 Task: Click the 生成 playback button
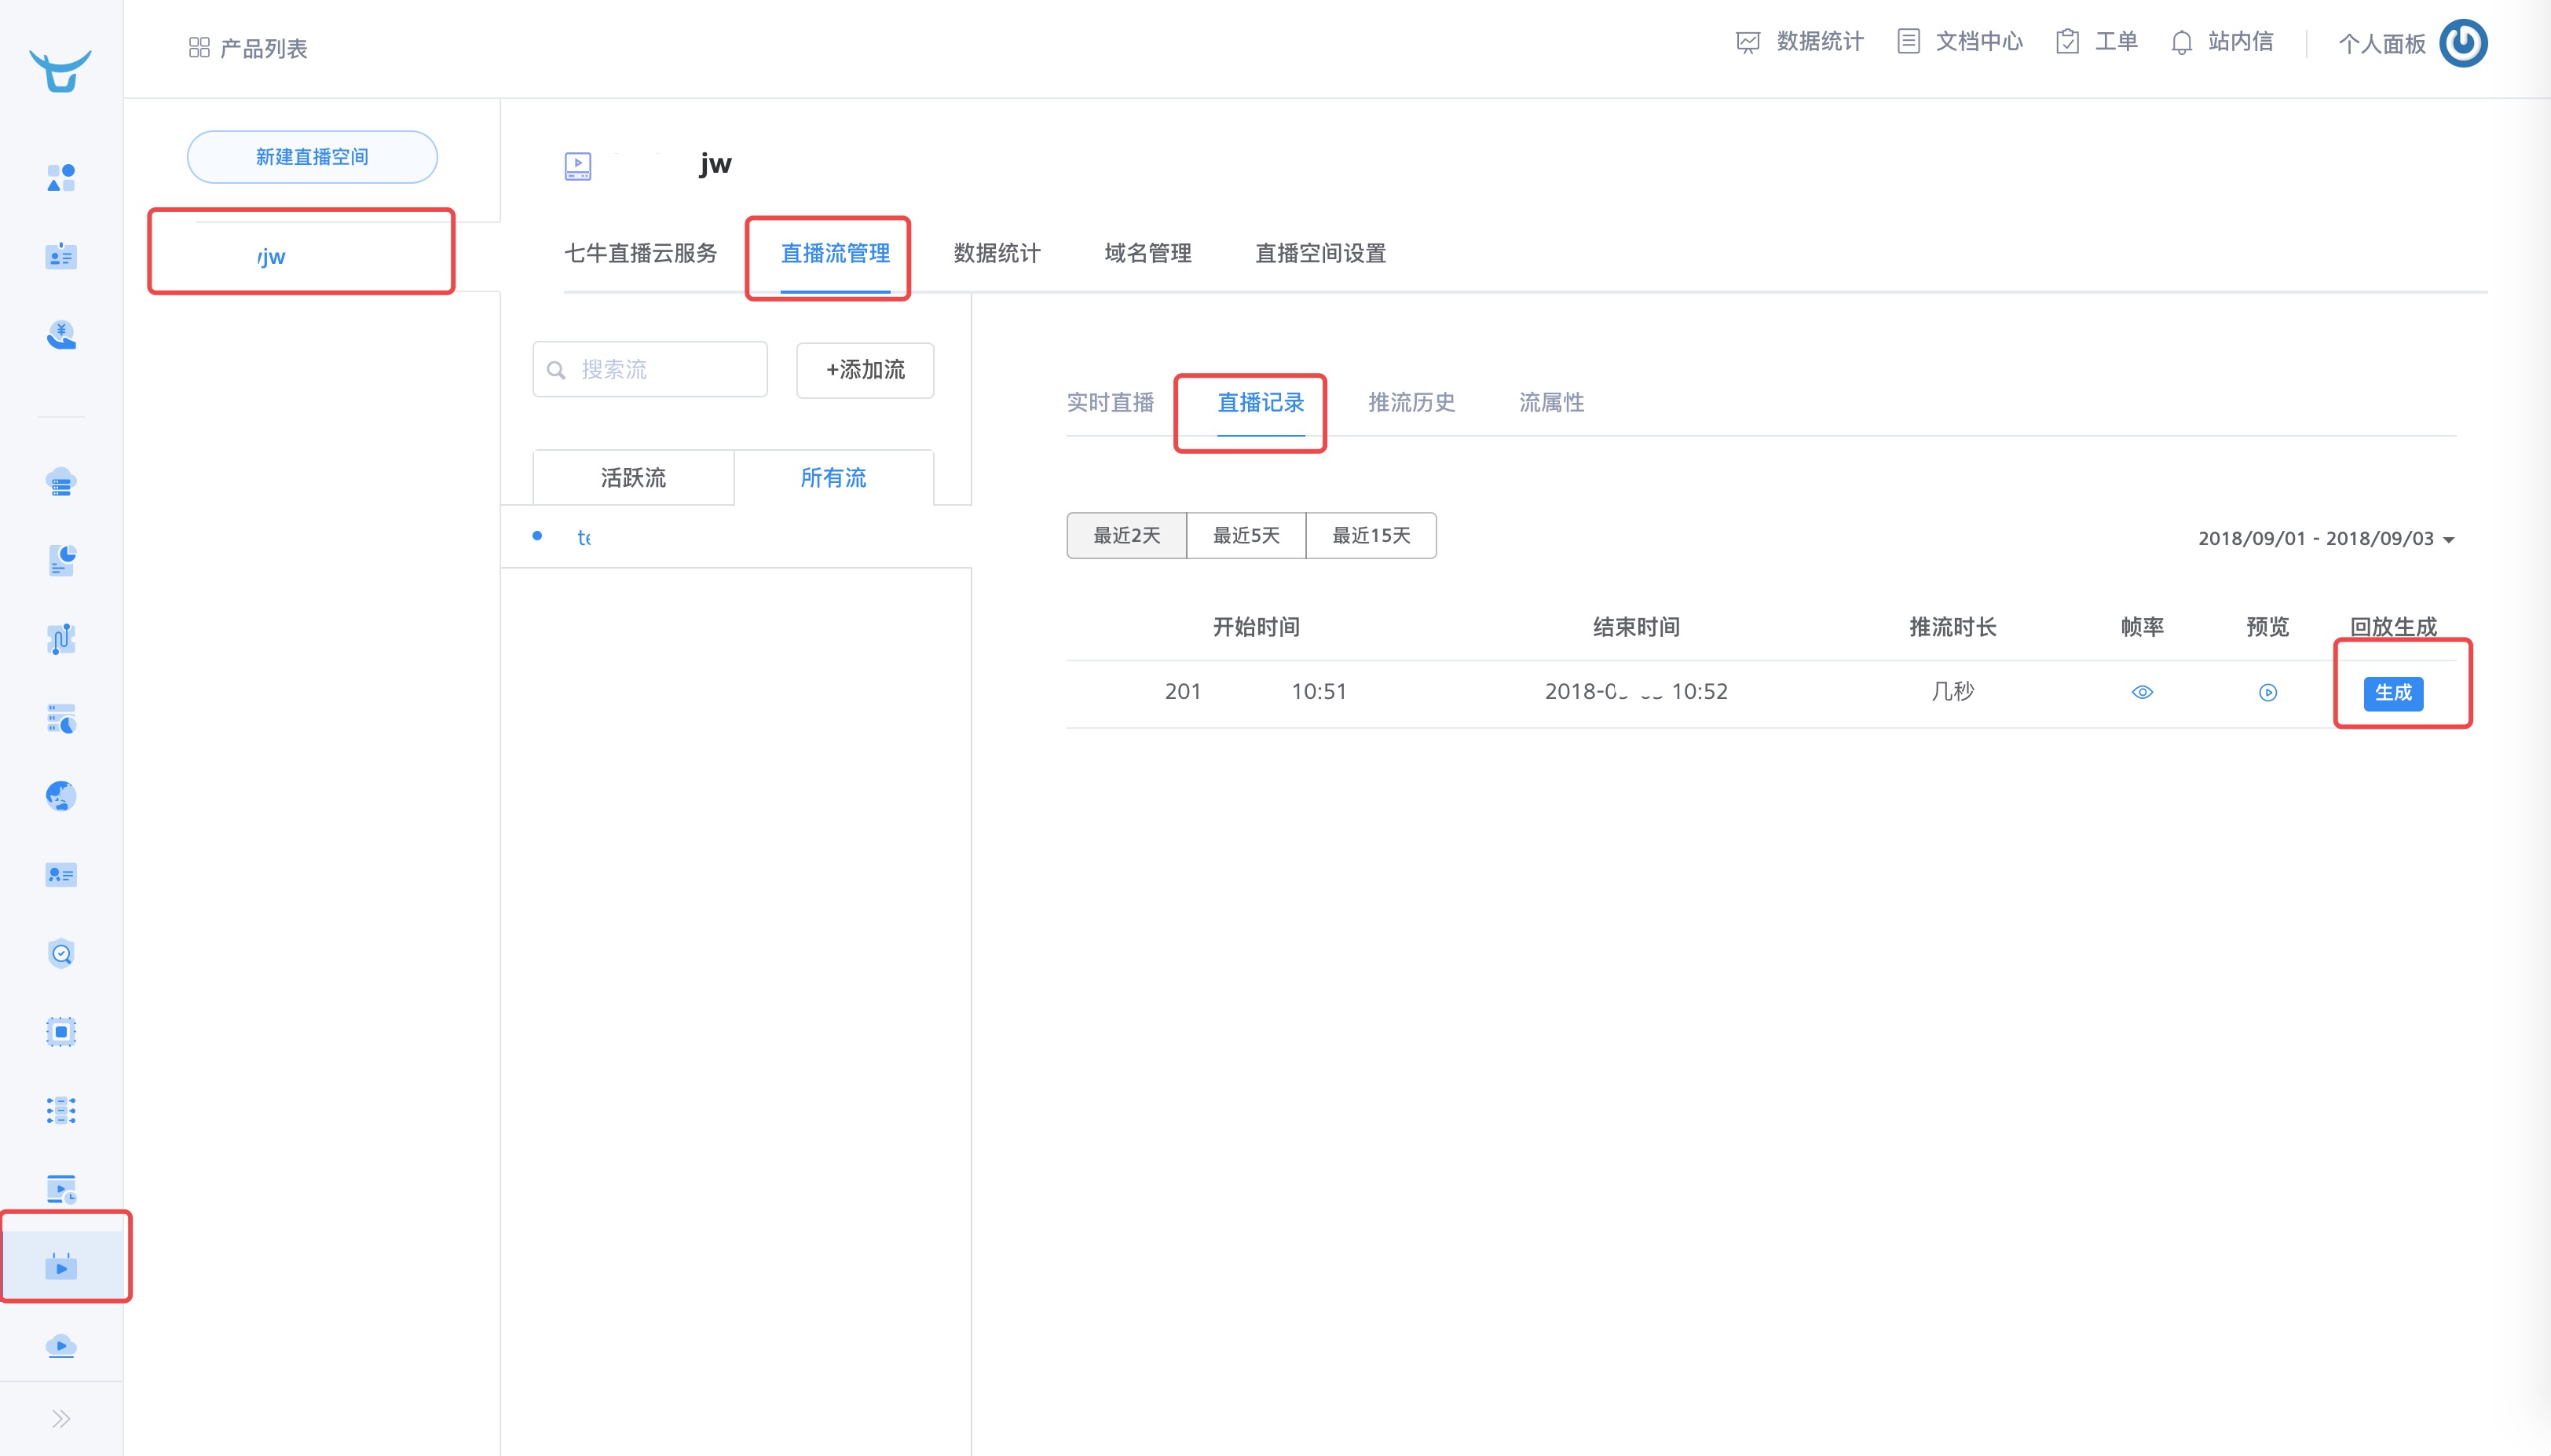[x=2392, y=693]
